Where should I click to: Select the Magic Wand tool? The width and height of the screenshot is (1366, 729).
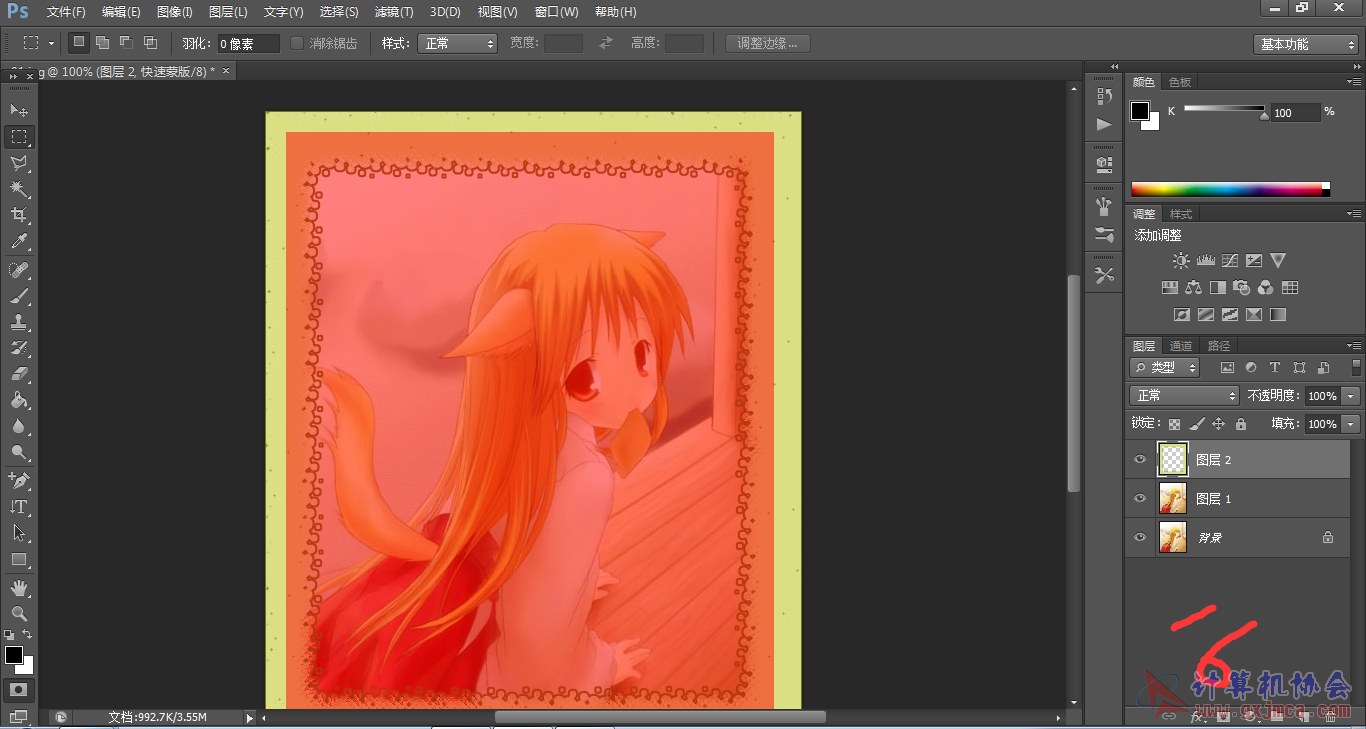(19, 189)
